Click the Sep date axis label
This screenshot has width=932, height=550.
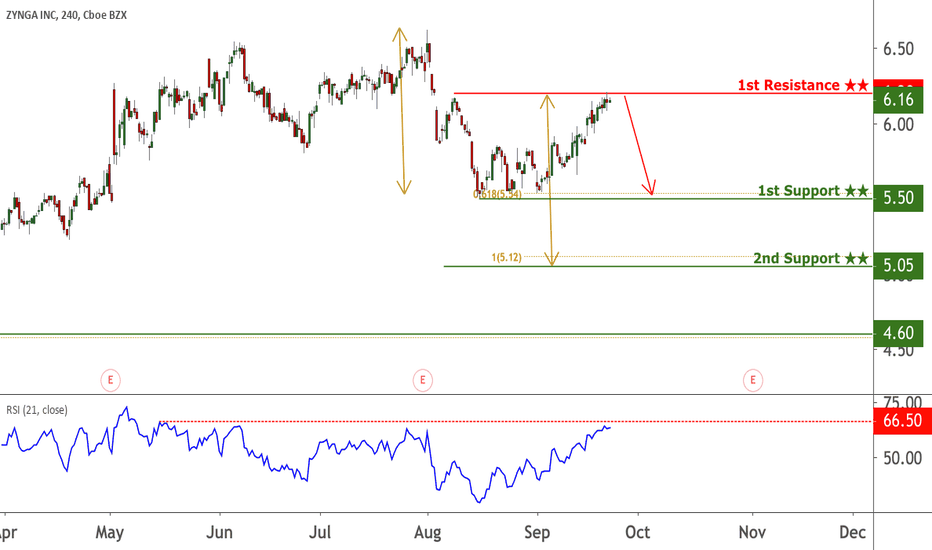537,532
